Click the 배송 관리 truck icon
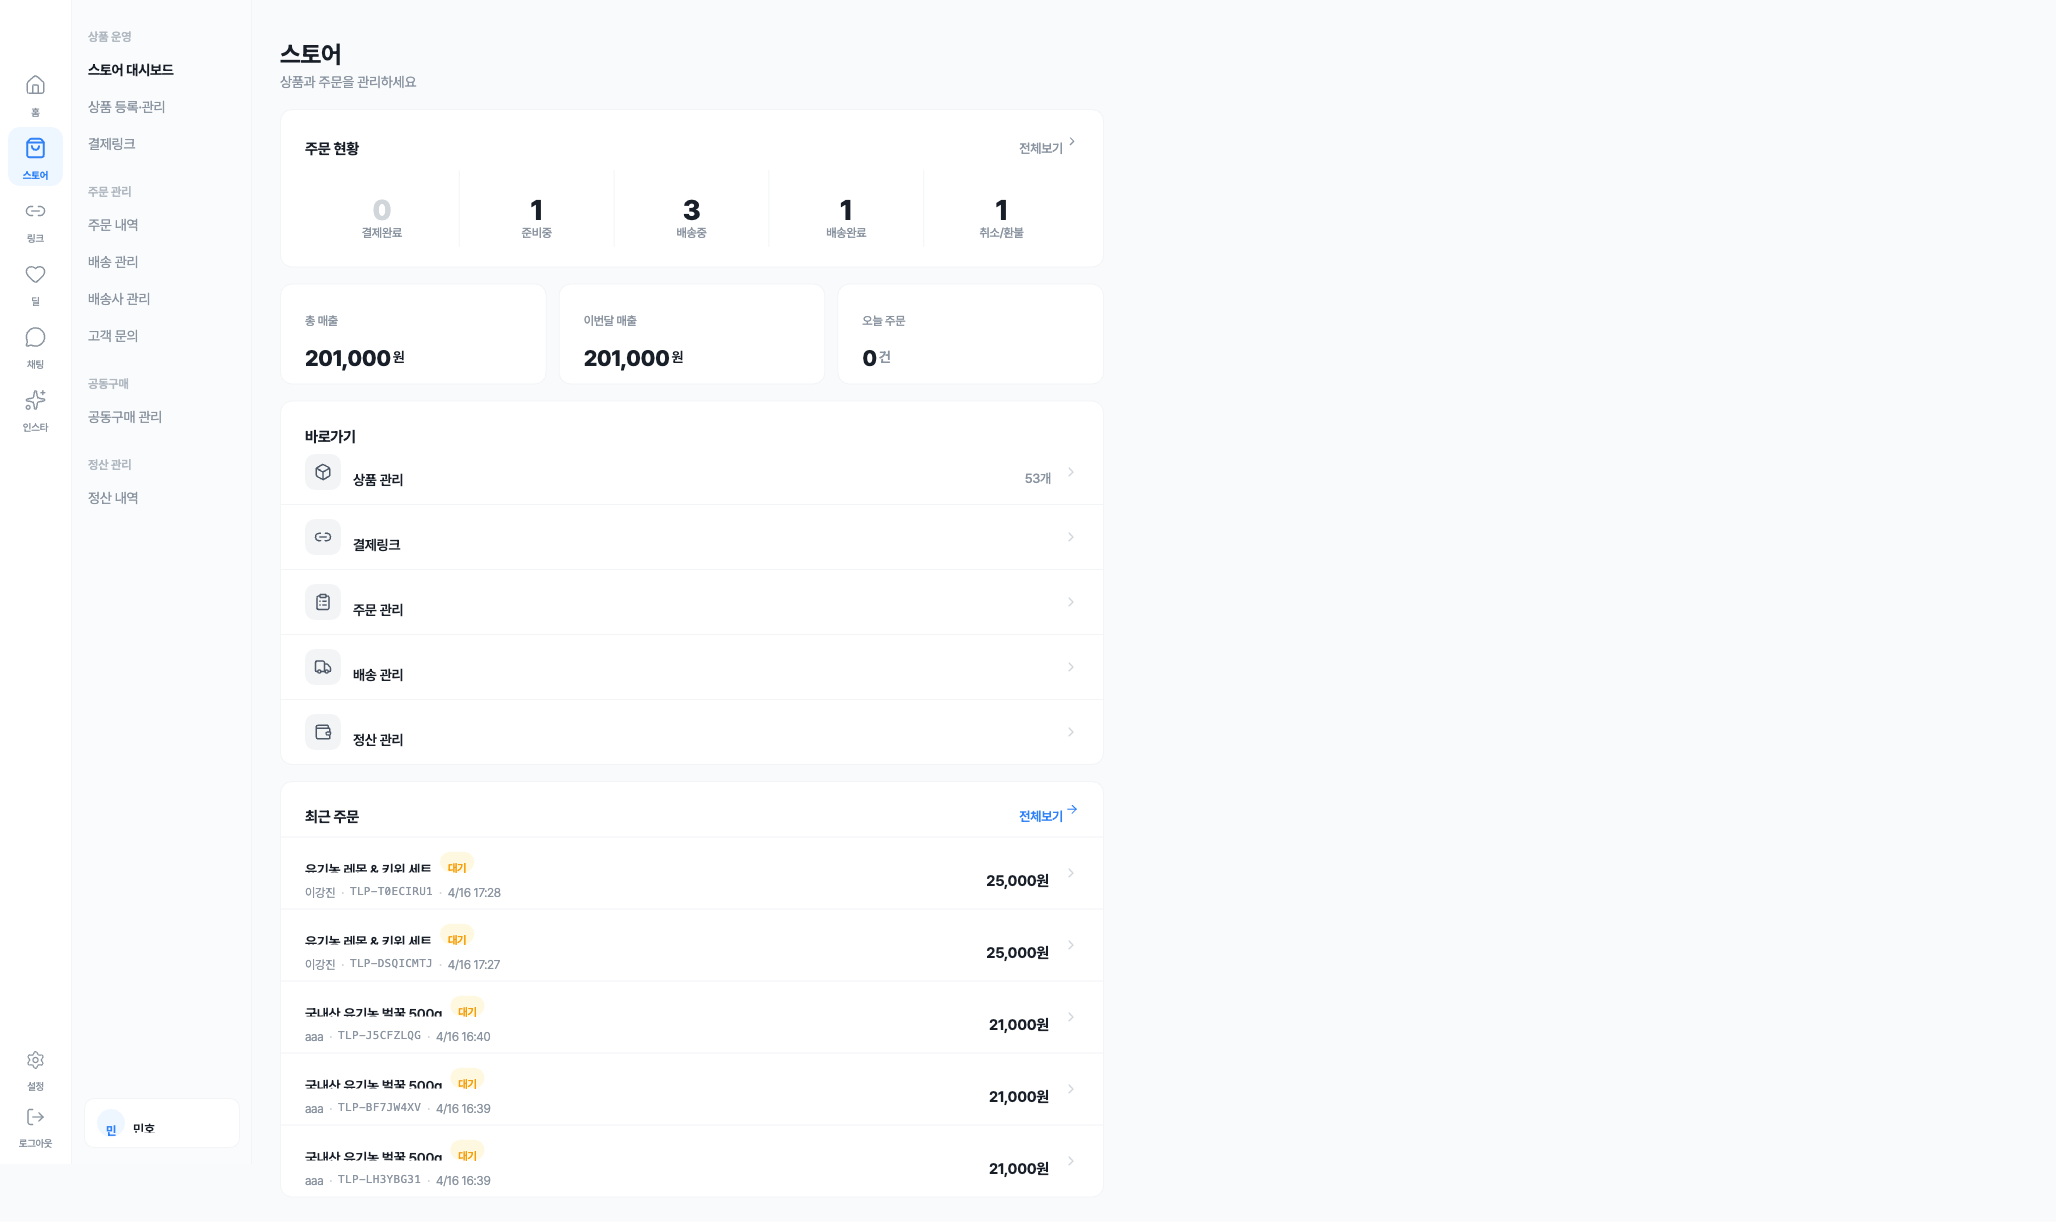Viewport: 2056px width, 1222px height. pos(323,667)
